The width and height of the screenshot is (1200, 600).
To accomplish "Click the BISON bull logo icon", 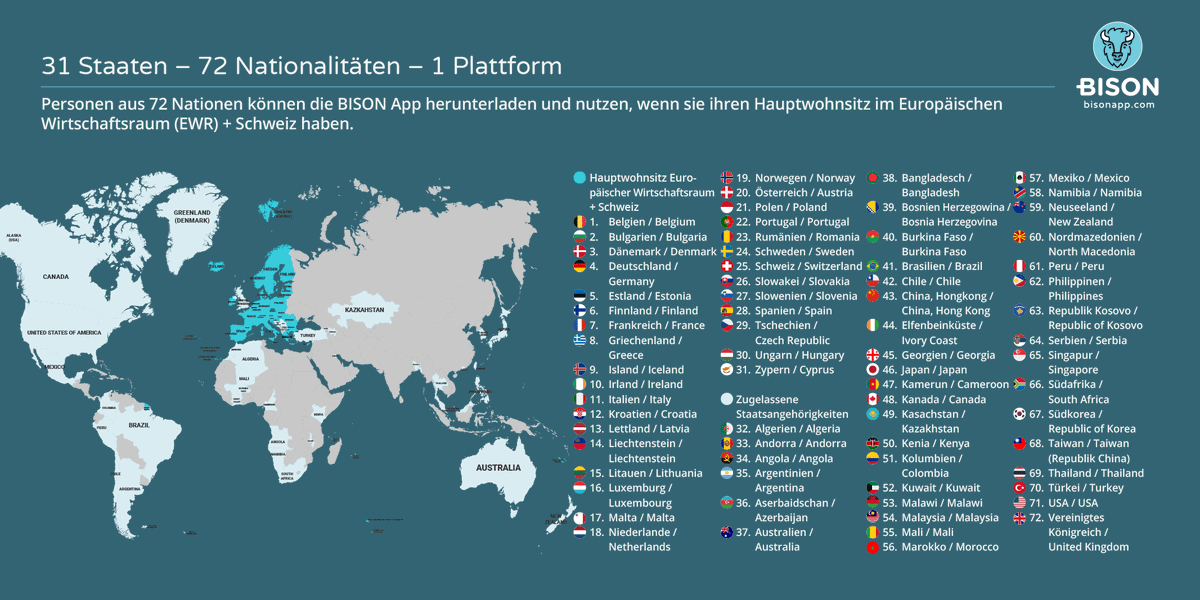I will tap(1117, 46).
